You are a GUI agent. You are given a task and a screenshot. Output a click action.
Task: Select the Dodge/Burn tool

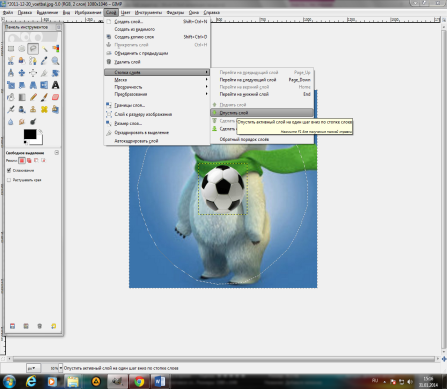(33, 122)
